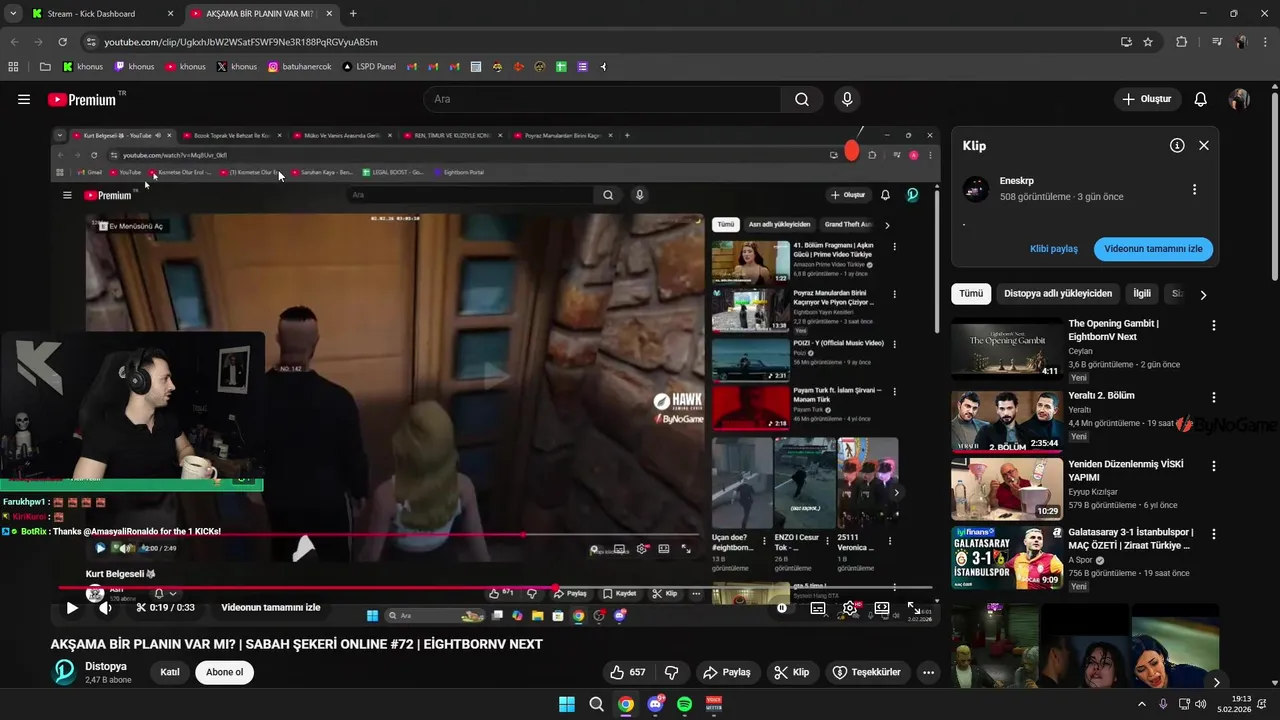Subscribe with the Abone ol button

pos(225,672)
